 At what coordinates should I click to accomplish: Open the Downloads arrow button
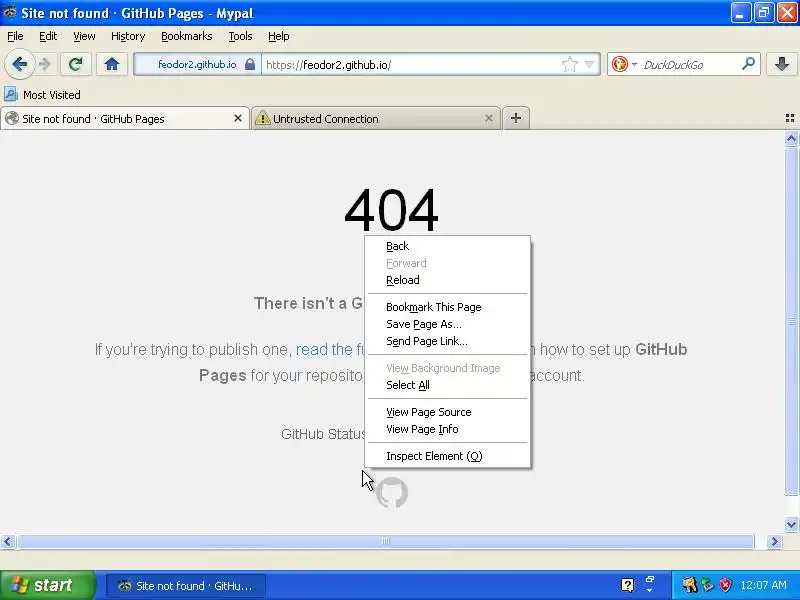[782, 64]
